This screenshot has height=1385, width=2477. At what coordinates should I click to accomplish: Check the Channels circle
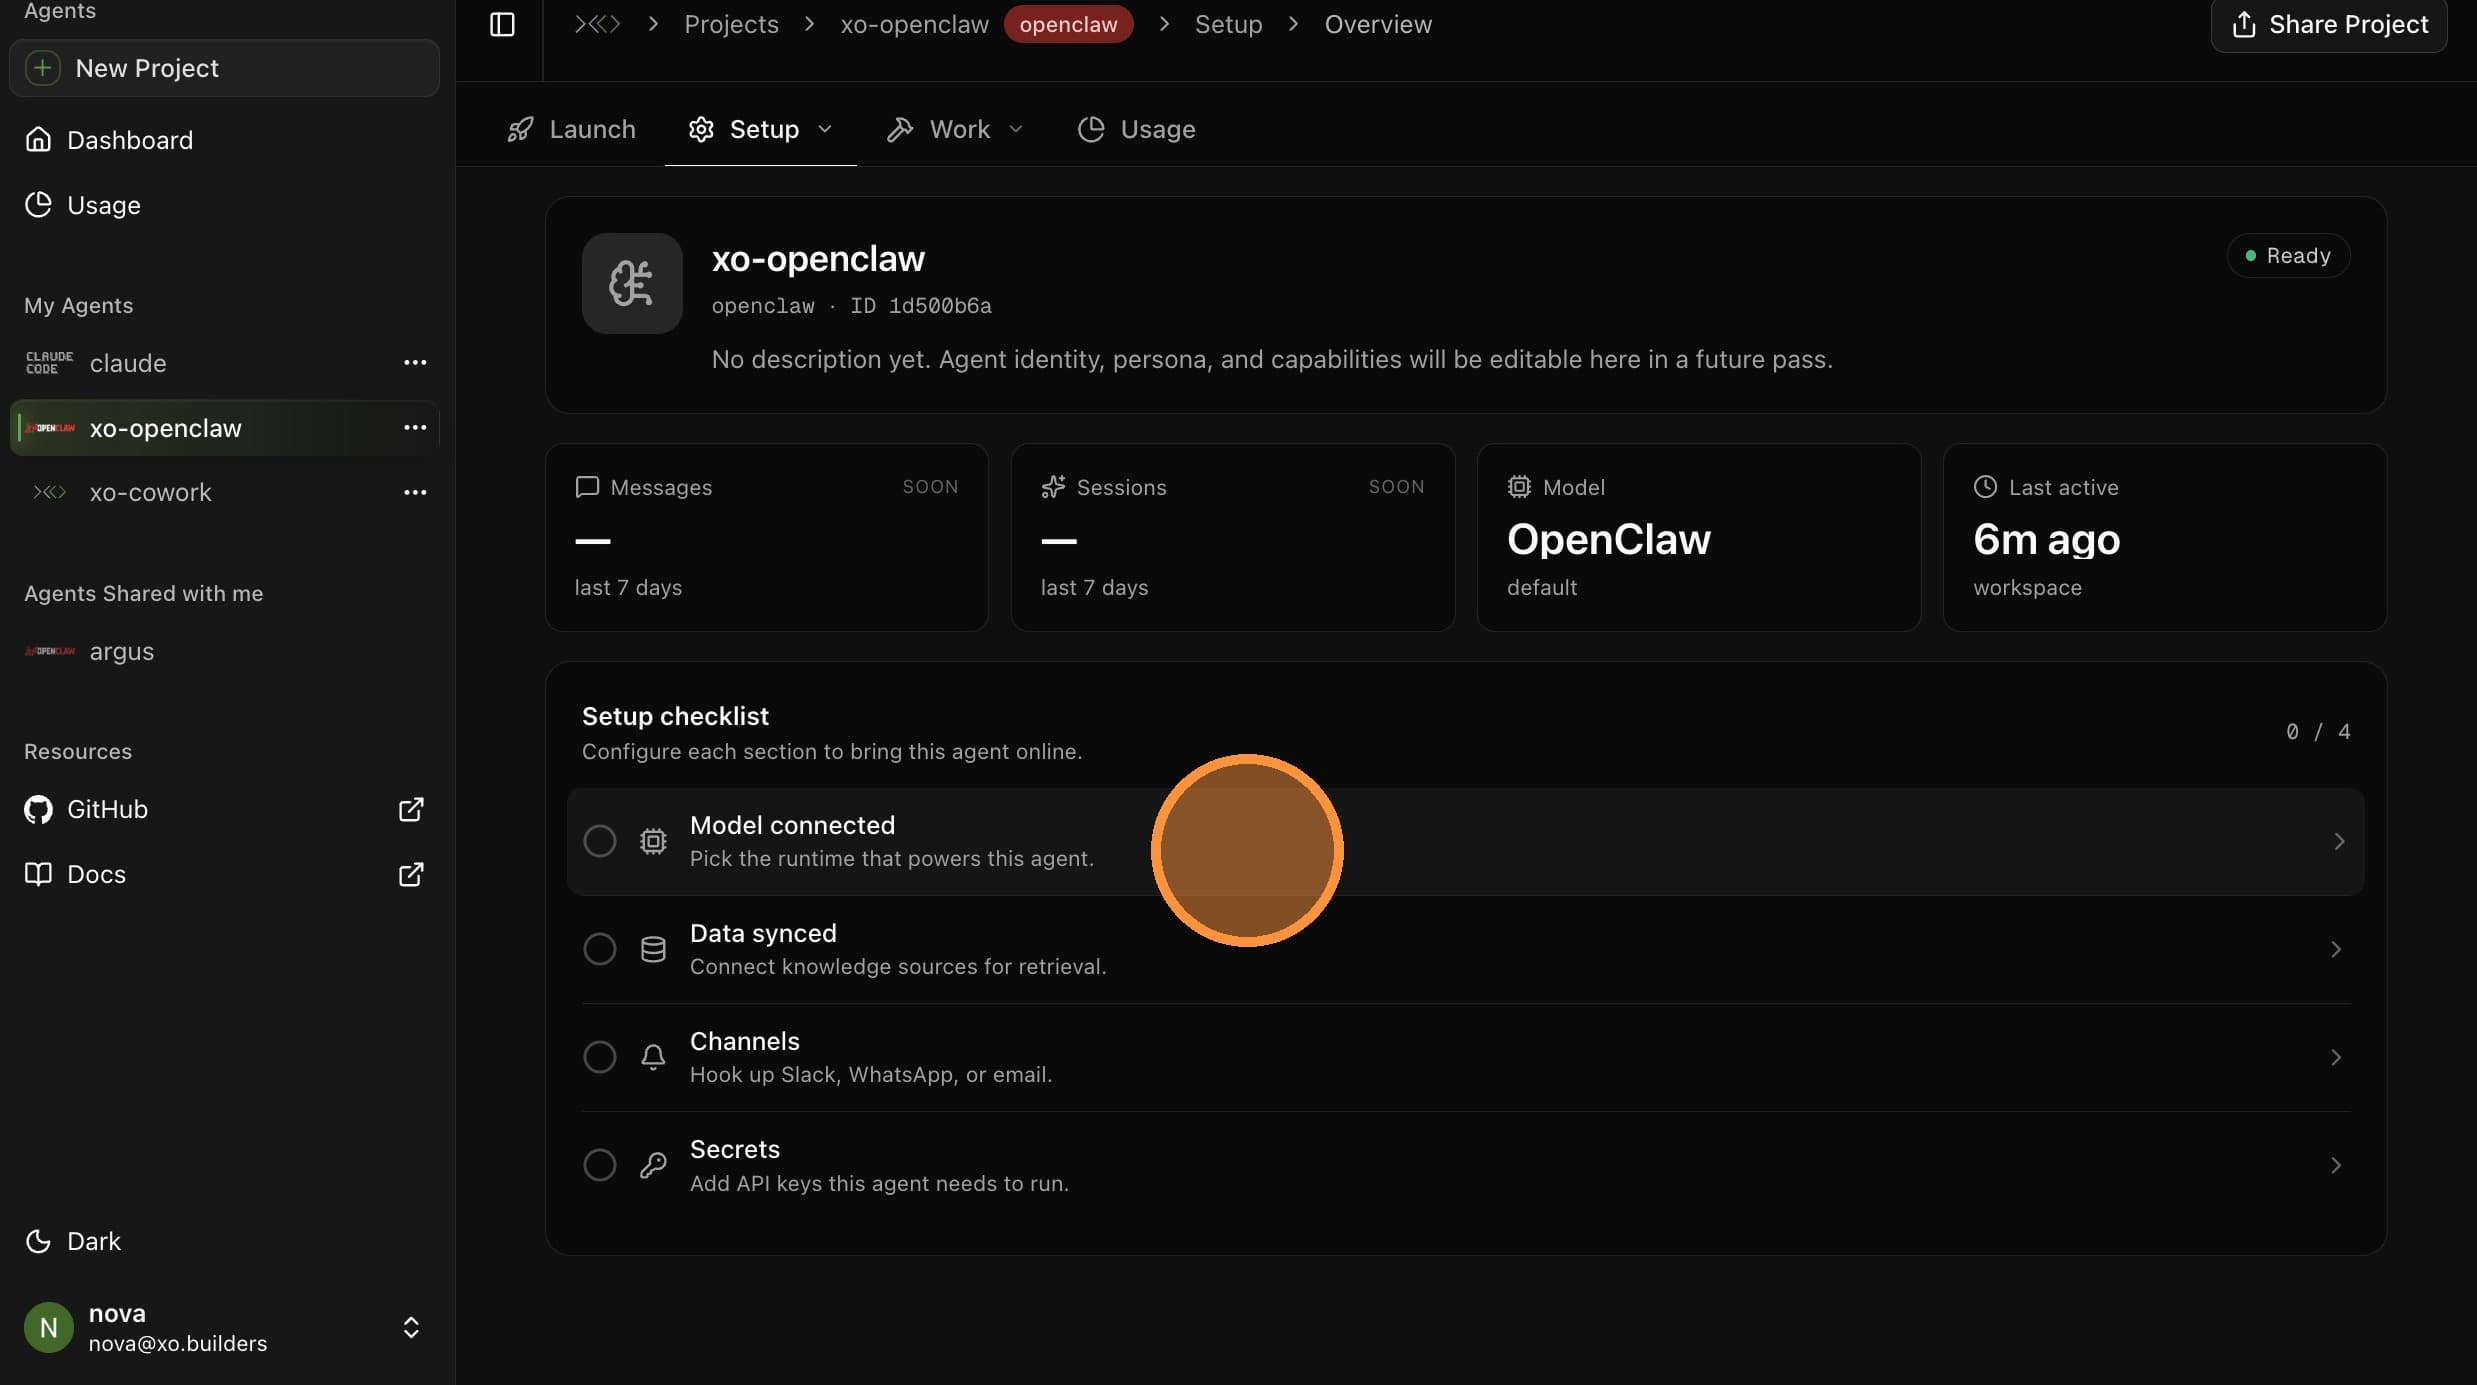600,1057
